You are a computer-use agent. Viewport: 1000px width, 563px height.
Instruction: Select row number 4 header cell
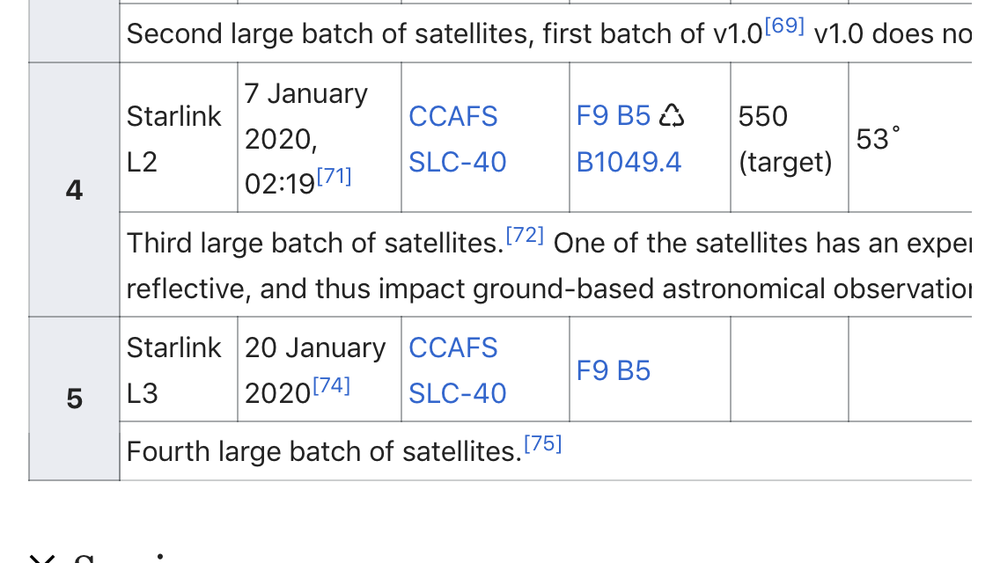pyautogui.click(x=74, y=190)
